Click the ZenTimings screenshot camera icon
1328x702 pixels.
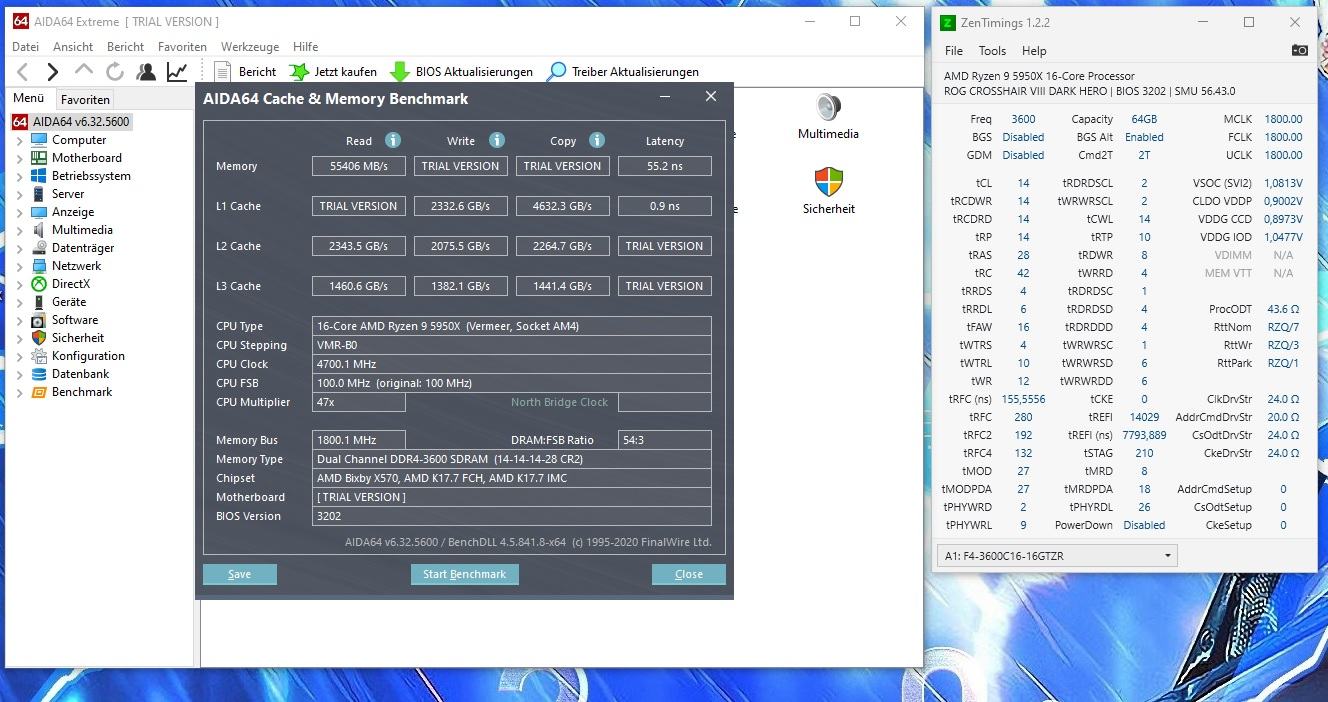click(x=1299, y=50)
